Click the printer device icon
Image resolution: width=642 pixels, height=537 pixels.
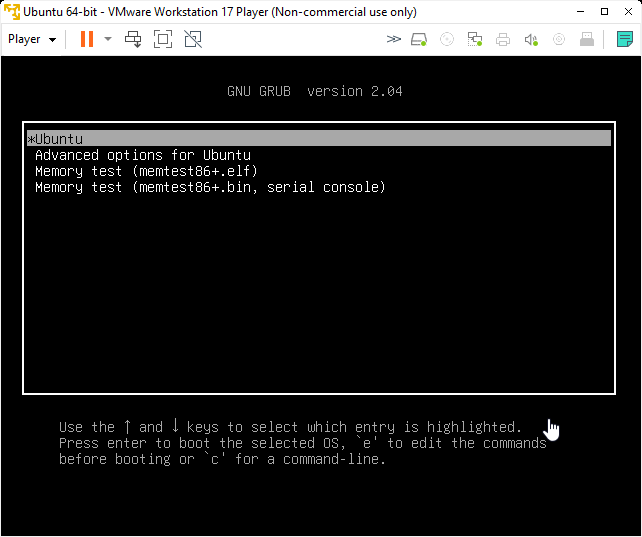pyautogui.click(x=503, y=39)
